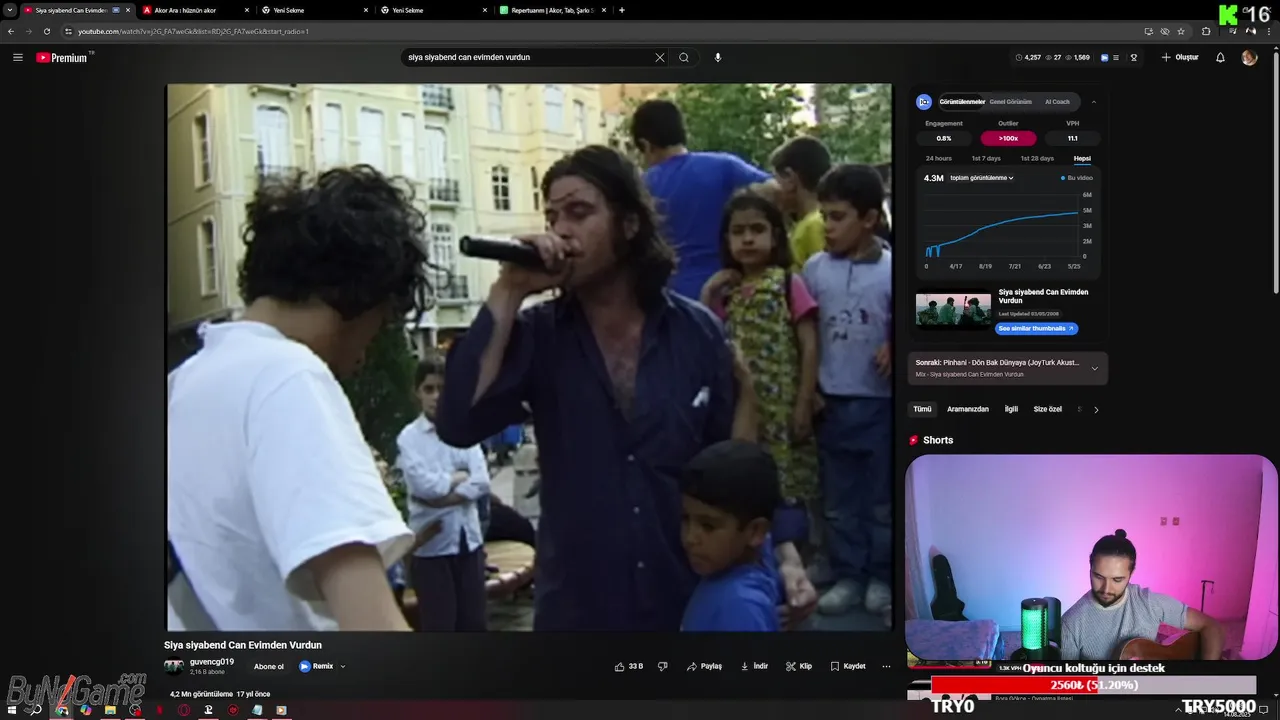Click the 0.8% Engagement value
This screenshot has width=1280, height=720.
point(944,138)
